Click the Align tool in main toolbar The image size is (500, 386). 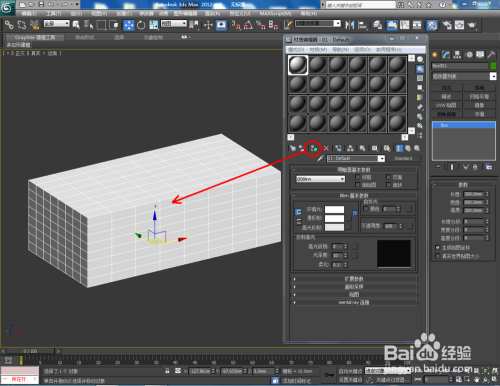tap(362, 25)
